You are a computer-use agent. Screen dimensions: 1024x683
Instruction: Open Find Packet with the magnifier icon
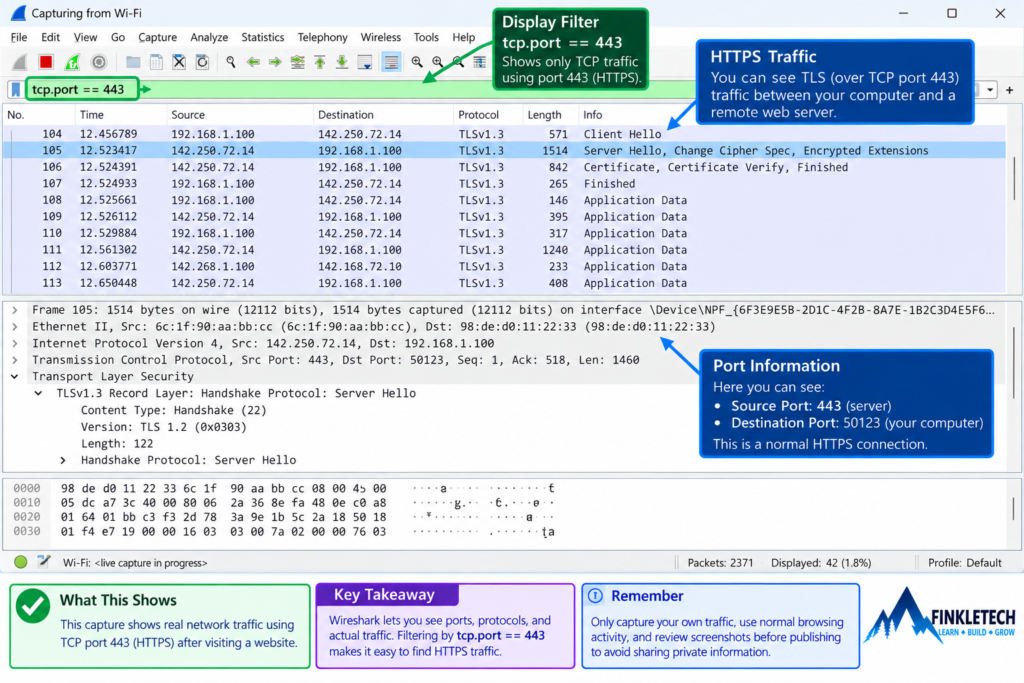point(231,62)
